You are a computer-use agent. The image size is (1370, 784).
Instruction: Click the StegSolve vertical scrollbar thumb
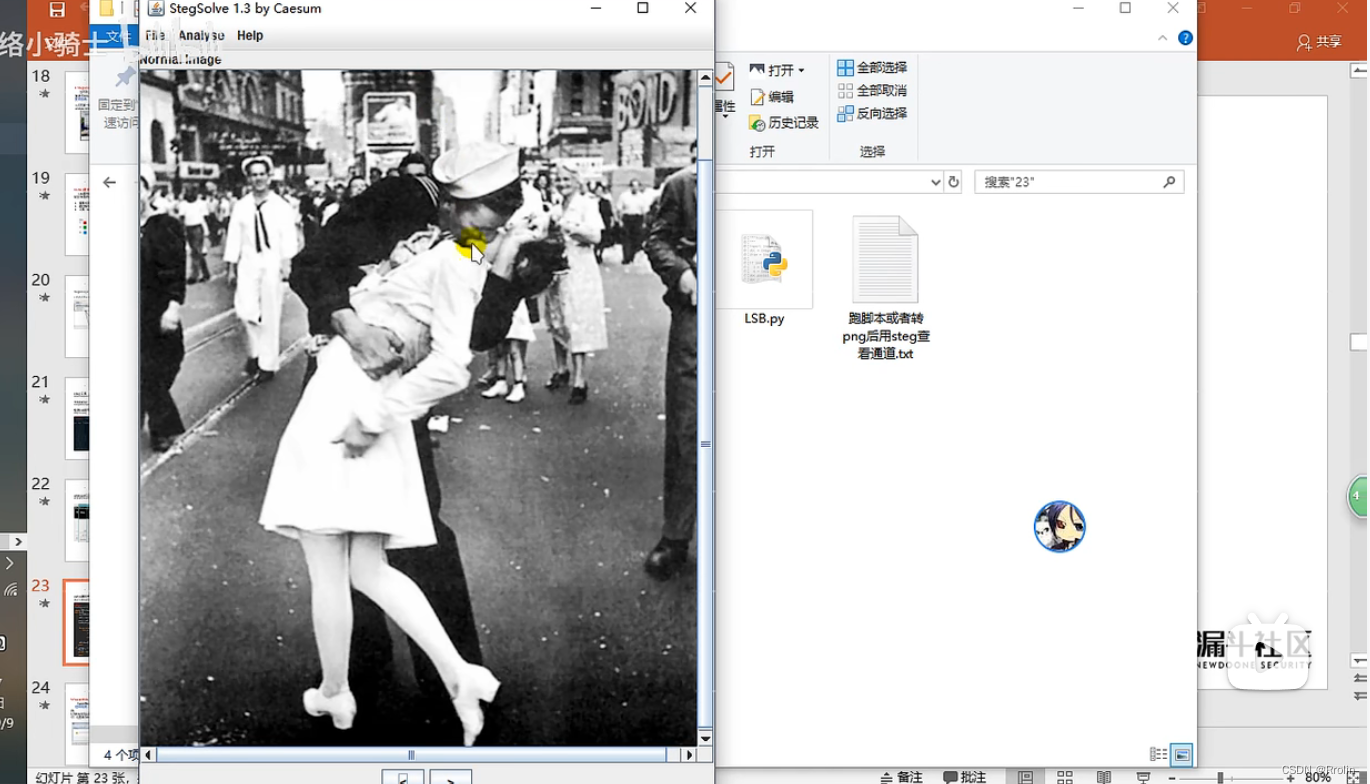[x=705, y=444]
